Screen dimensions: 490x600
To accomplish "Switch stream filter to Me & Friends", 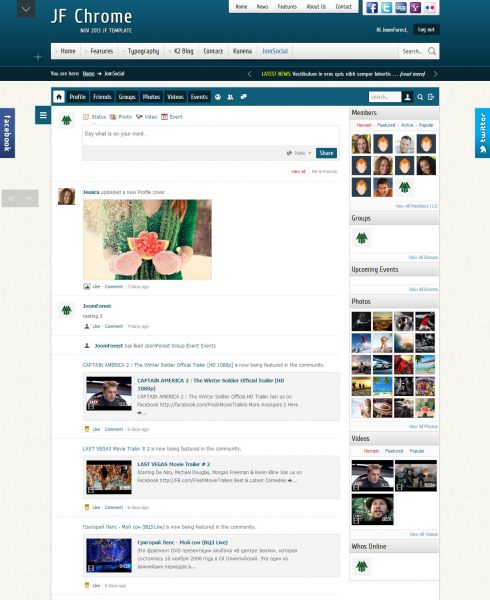I will click(x=324, y=171).
